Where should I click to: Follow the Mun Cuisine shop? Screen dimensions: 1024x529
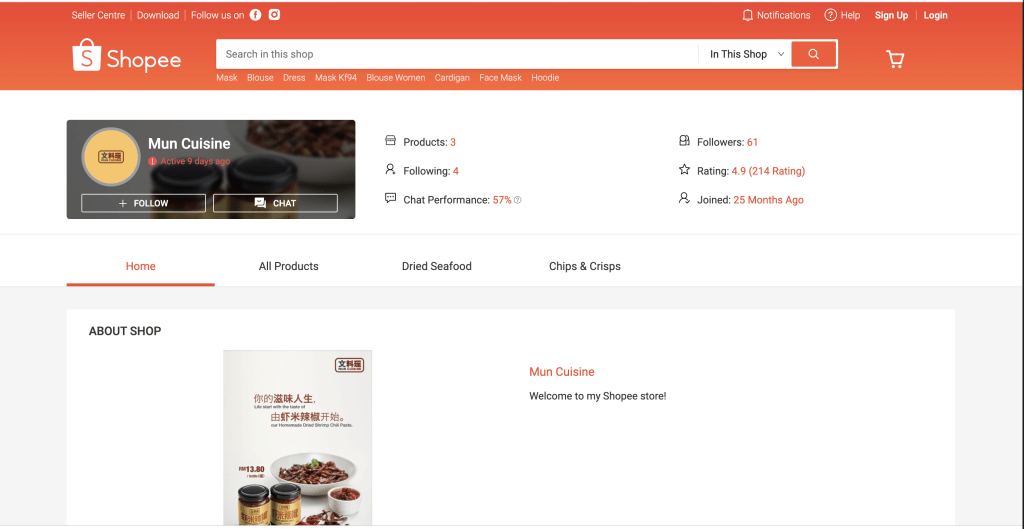[x=144, y=203]
